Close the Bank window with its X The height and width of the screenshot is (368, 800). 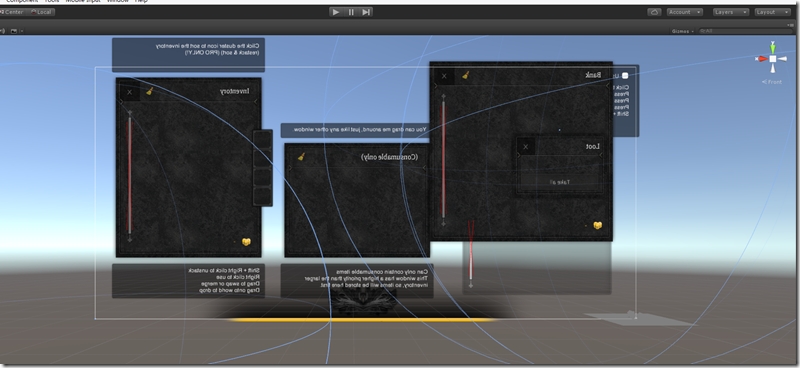pyautogui.click(x=444, y=77)
